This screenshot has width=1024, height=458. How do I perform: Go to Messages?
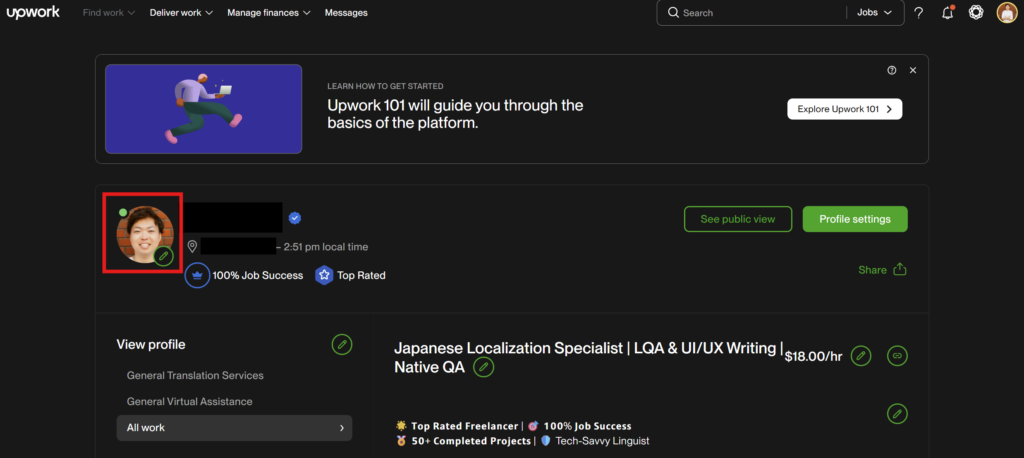(346, 13)
